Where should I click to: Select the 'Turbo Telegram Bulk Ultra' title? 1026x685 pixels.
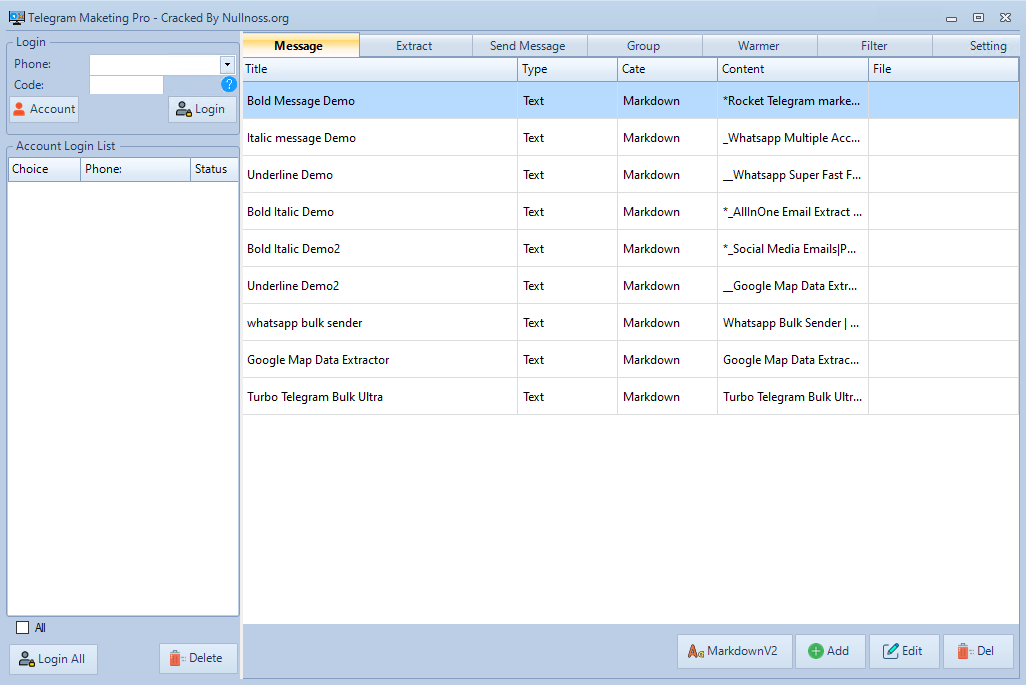click(315, 396)
